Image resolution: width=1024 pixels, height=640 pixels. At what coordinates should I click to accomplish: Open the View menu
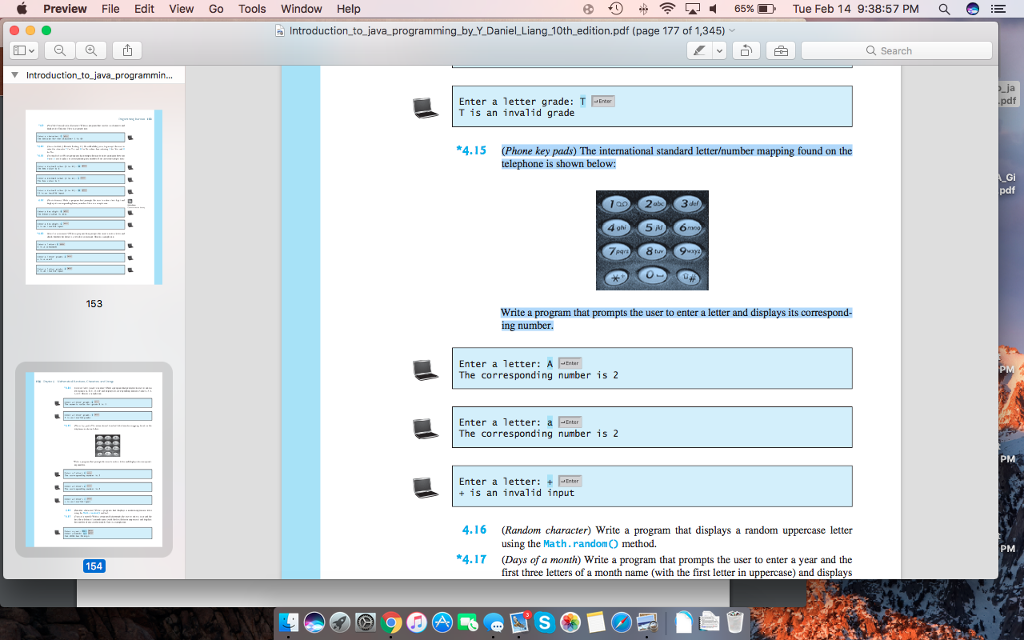coord(181,9)
